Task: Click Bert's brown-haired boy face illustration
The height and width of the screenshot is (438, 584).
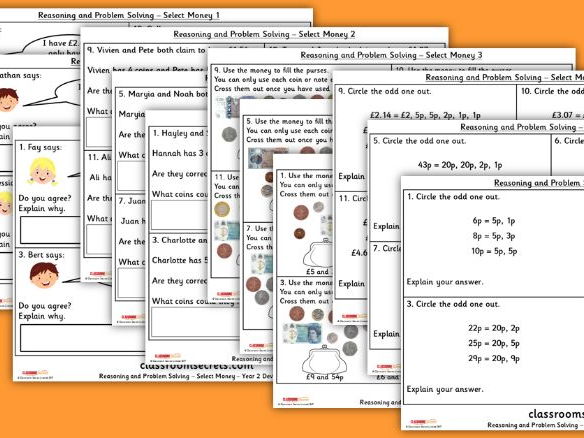Action: (x=44, y=275)
